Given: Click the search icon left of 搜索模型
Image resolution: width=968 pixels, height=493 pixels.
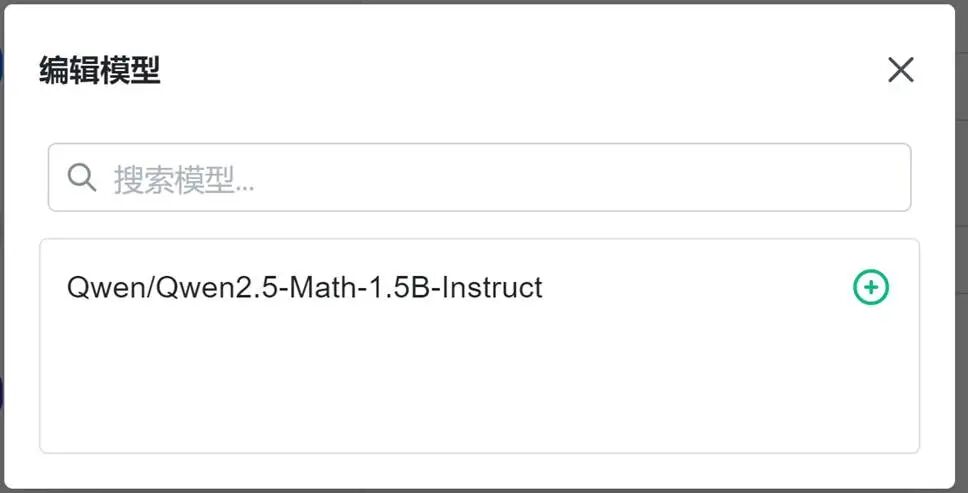Looking at the screenshot, I should [x=82, y=178].
